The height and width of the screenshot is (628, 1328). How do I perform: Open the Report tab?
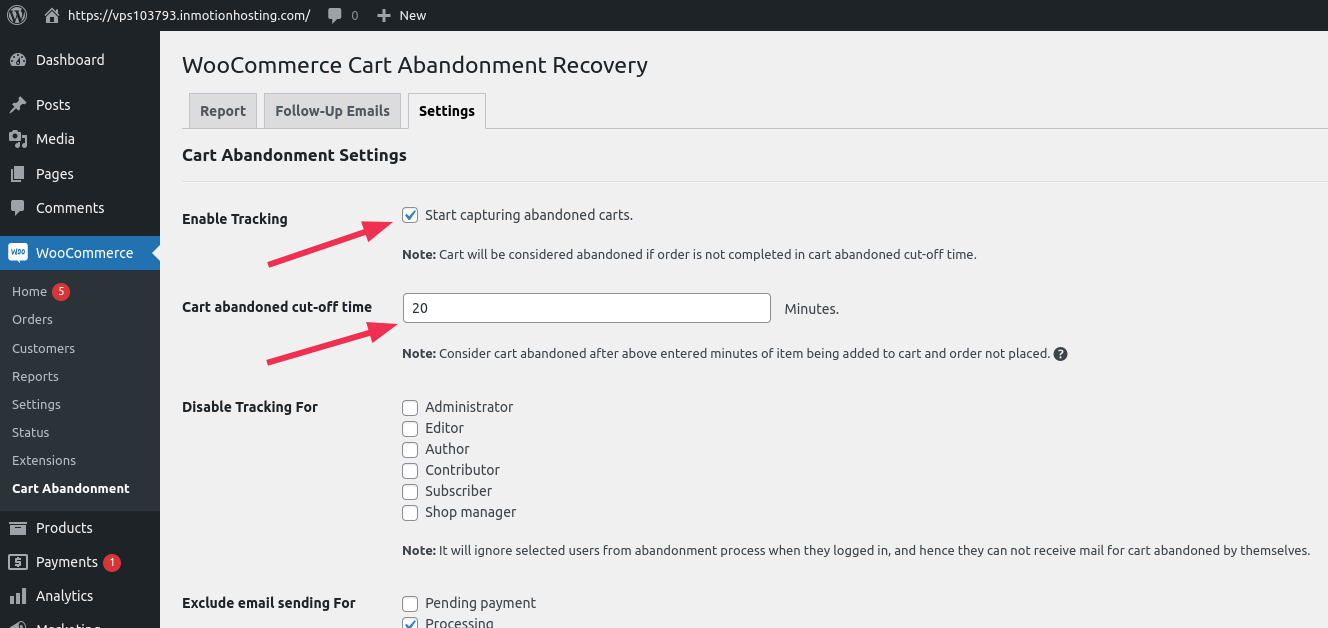tap(222, 110)
